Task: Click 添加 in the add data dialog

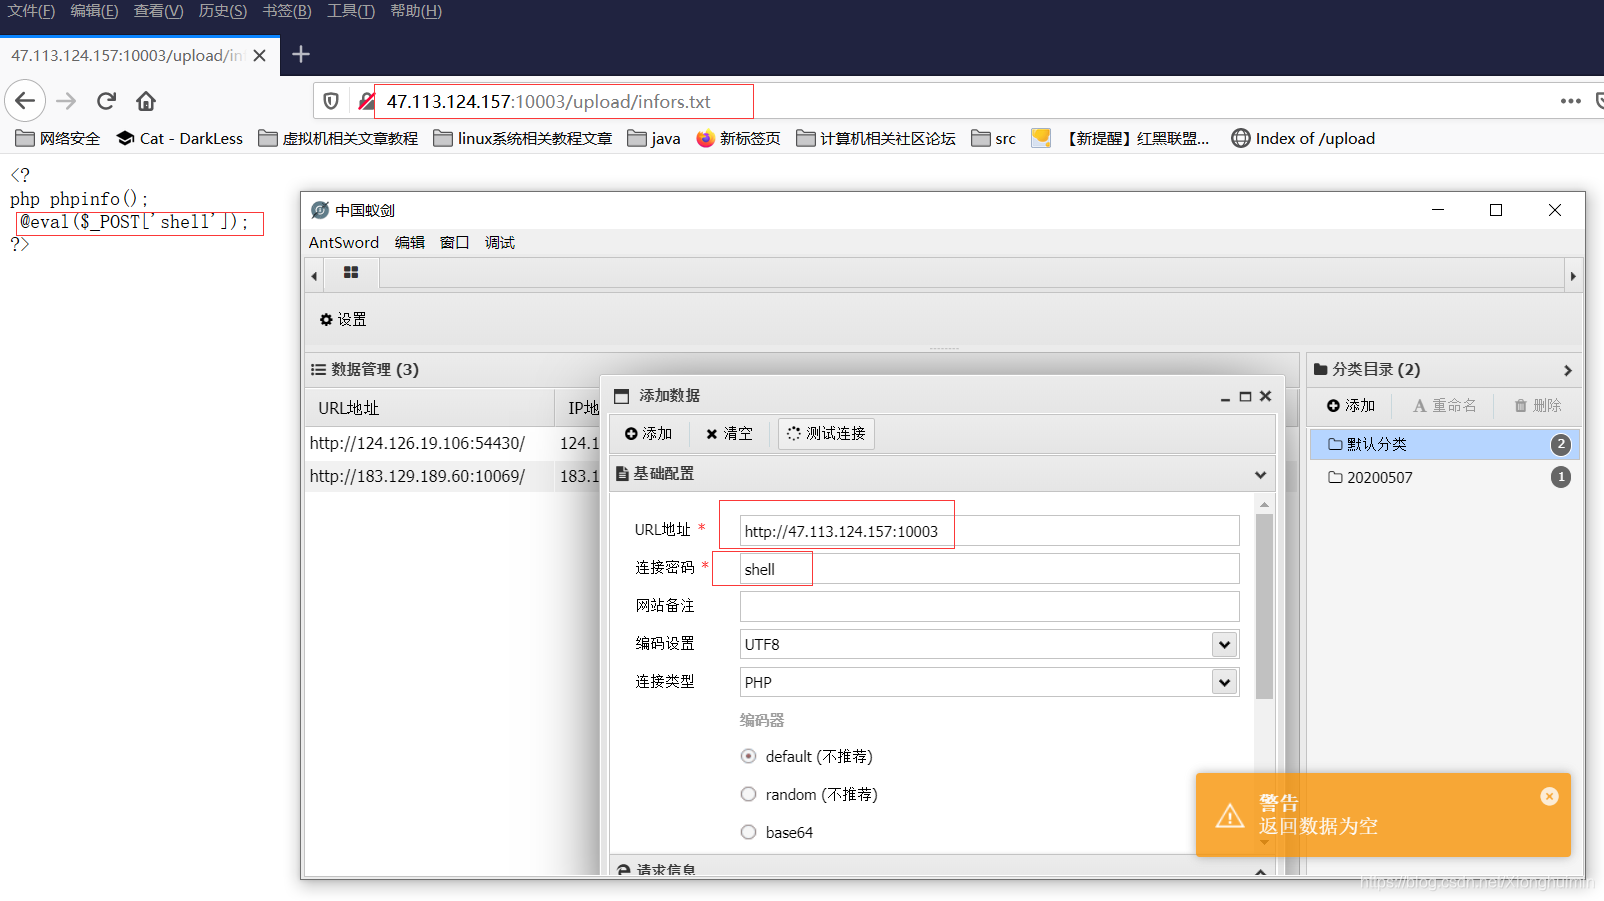Action: click(648, 433)
